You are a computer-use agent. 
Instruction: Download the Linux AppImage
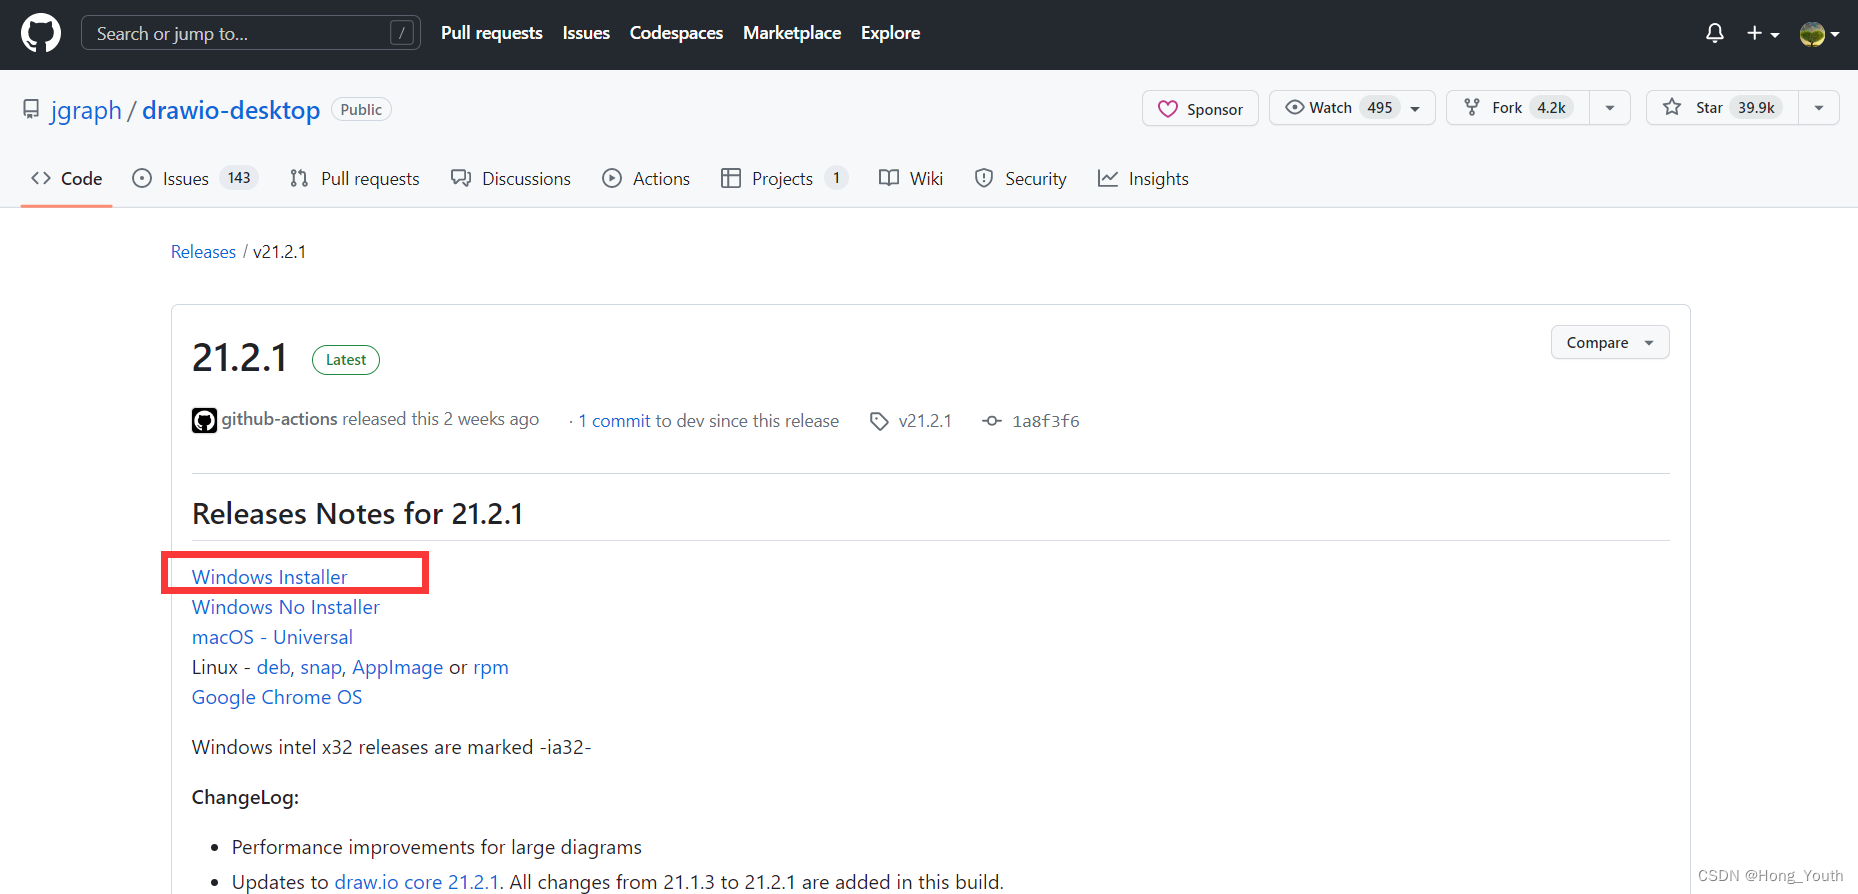(398, 667)
